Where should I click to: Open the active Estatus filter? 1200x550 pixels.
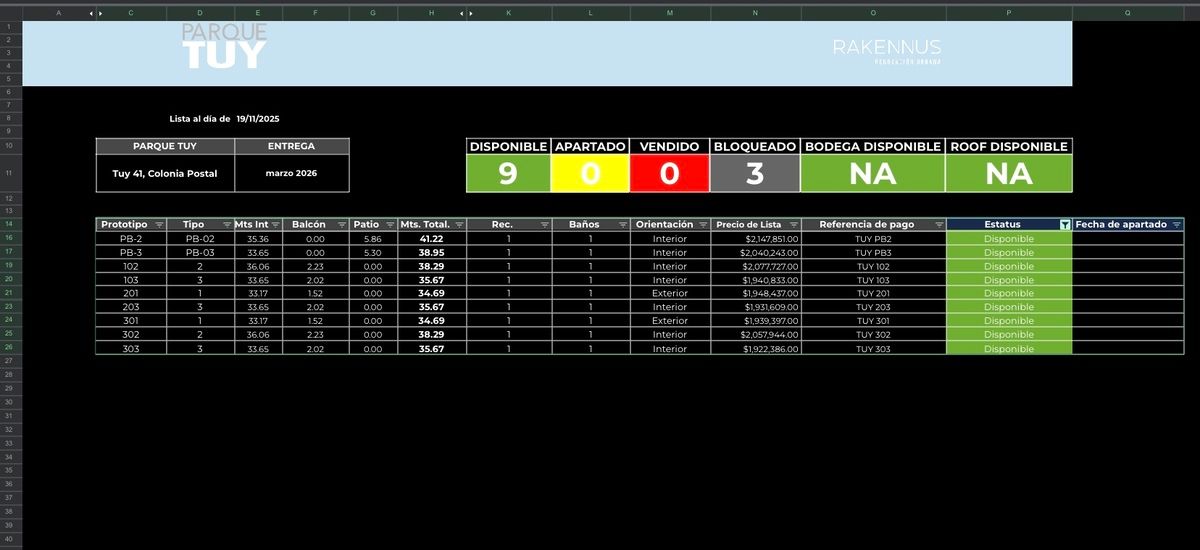pos(1064,225)
